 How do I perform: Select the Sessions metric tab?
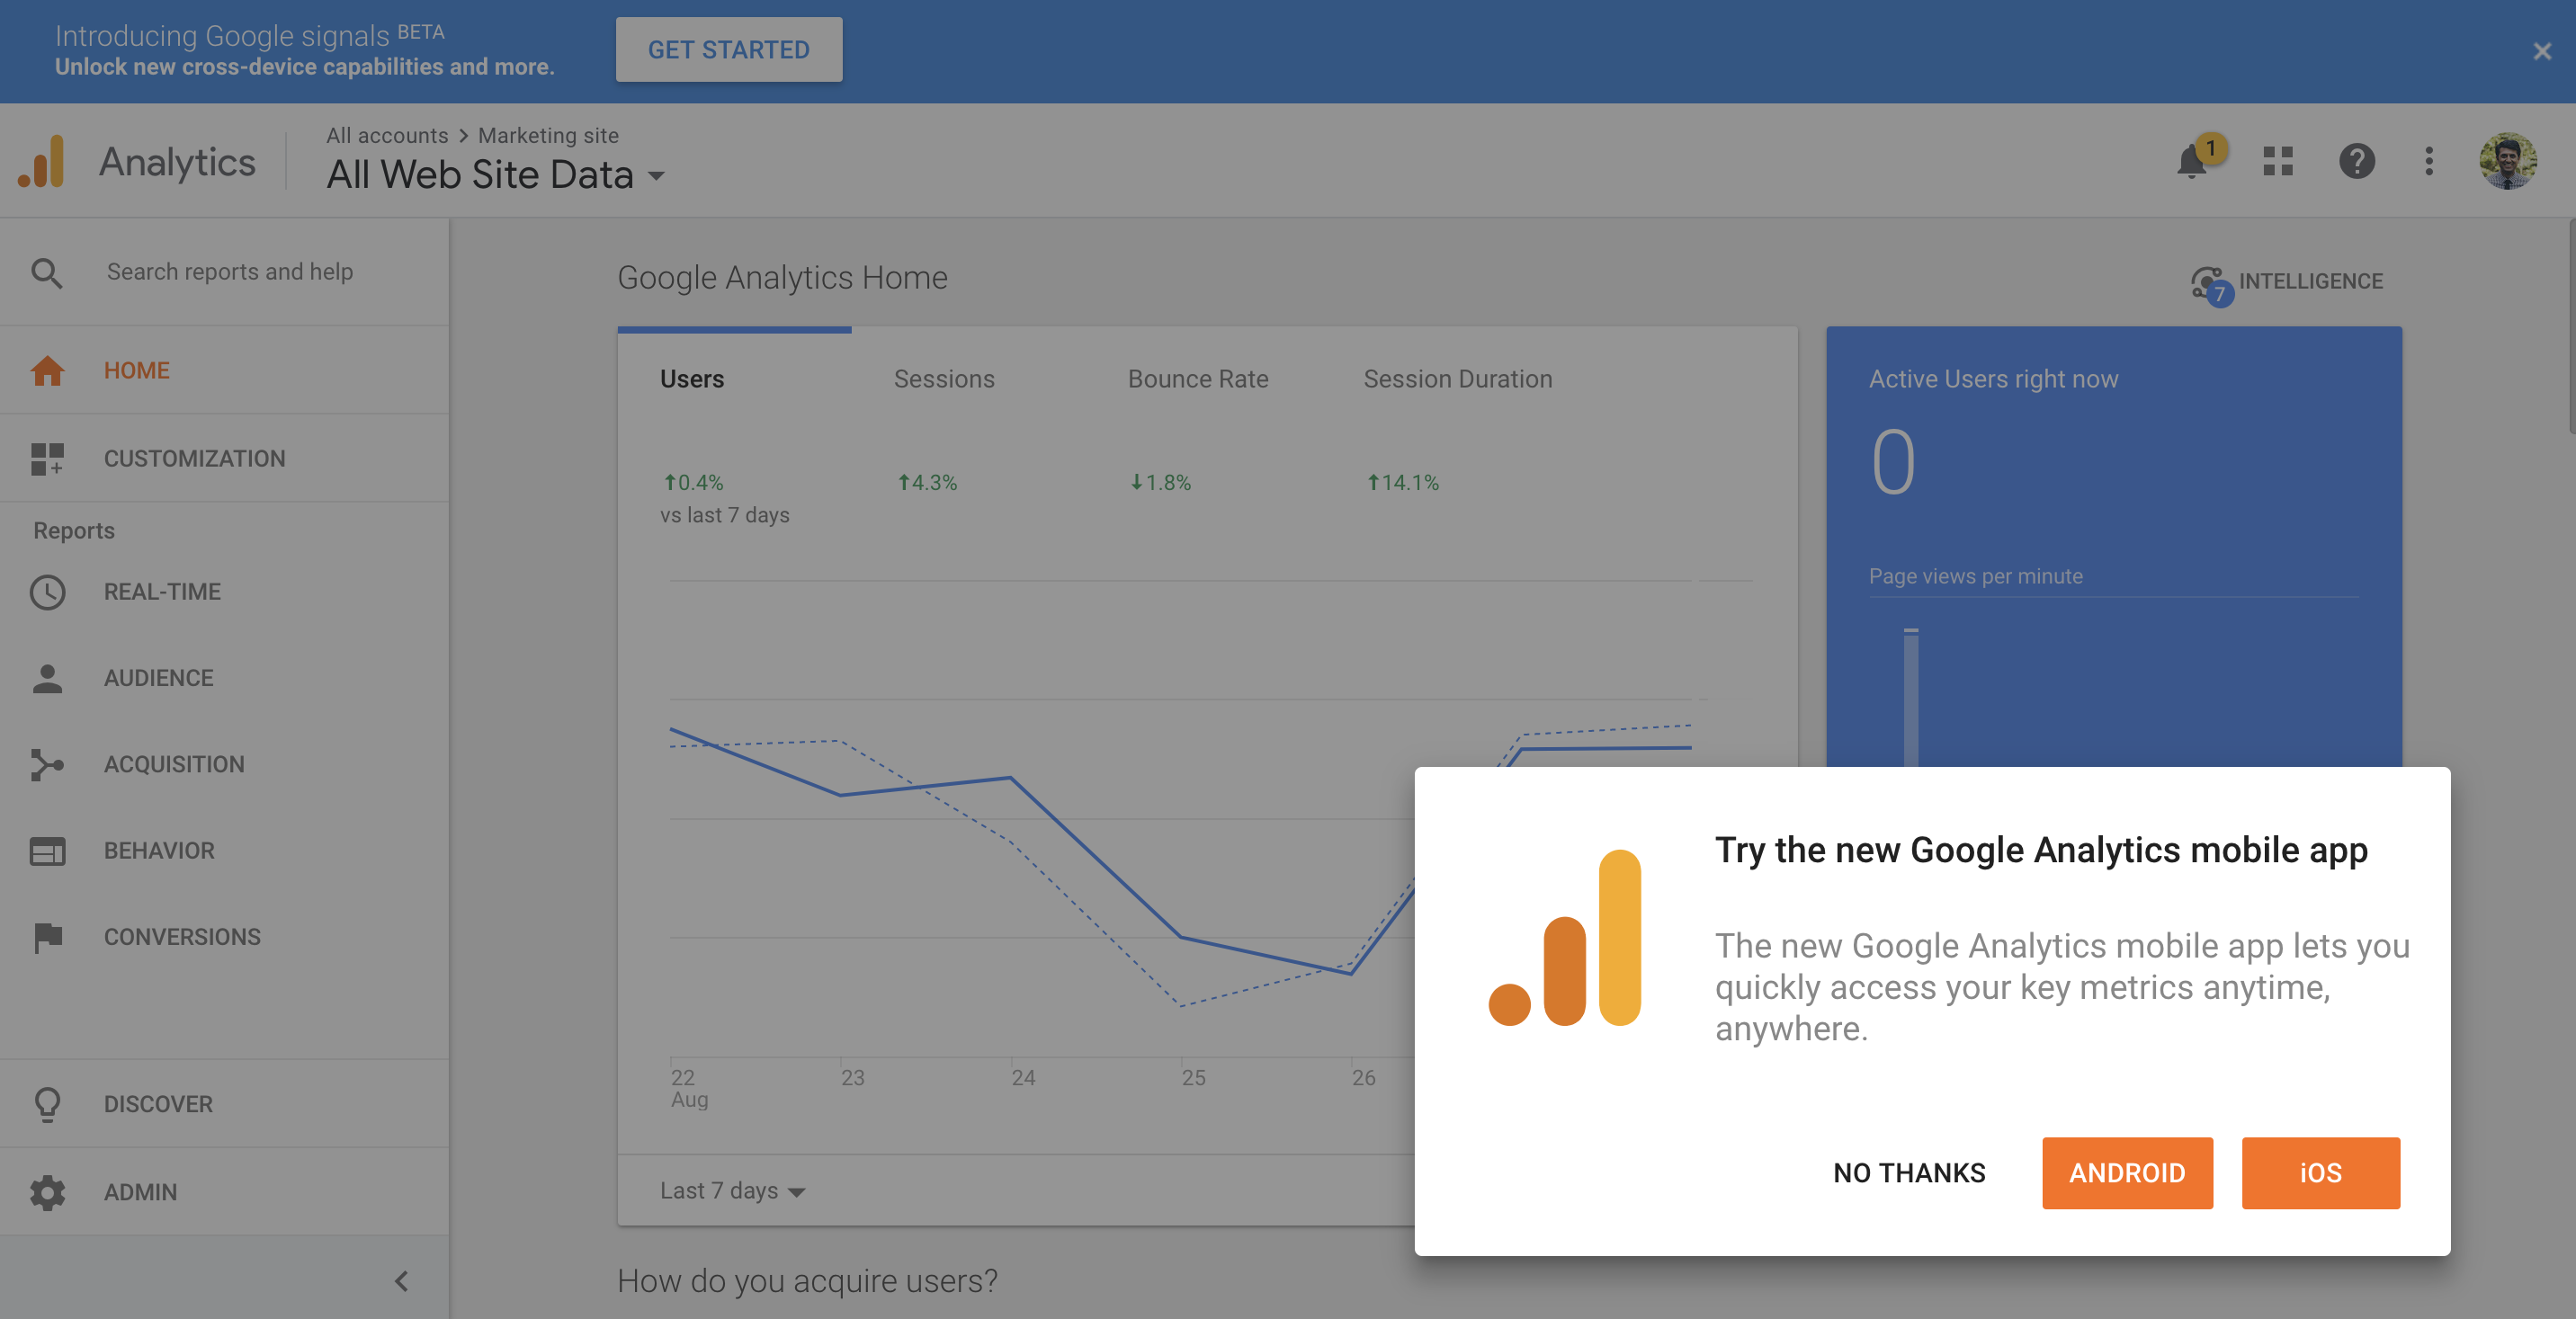point(944,379)
